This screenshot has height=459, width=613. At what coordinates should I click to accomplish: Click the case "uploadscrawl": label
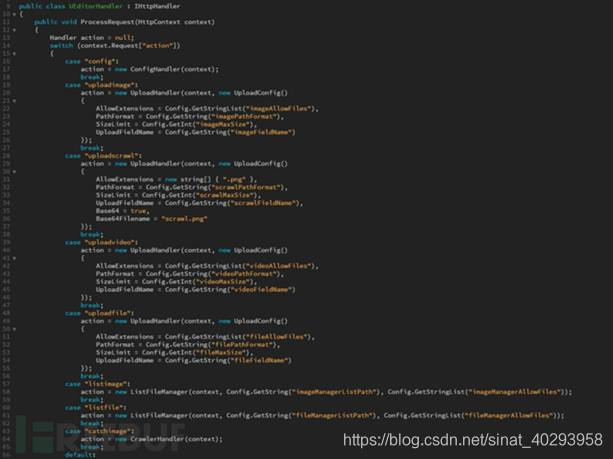104,156
